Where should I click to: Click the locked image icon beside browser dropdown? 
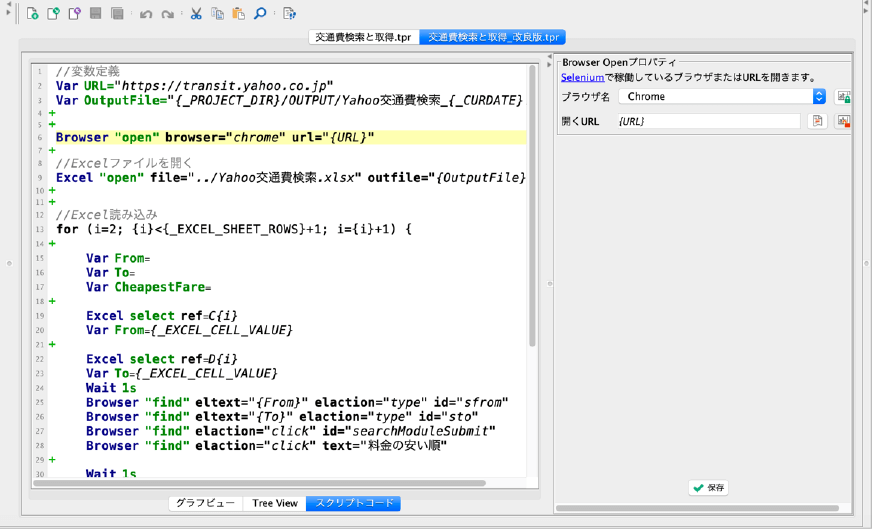[x=843, y=97]
